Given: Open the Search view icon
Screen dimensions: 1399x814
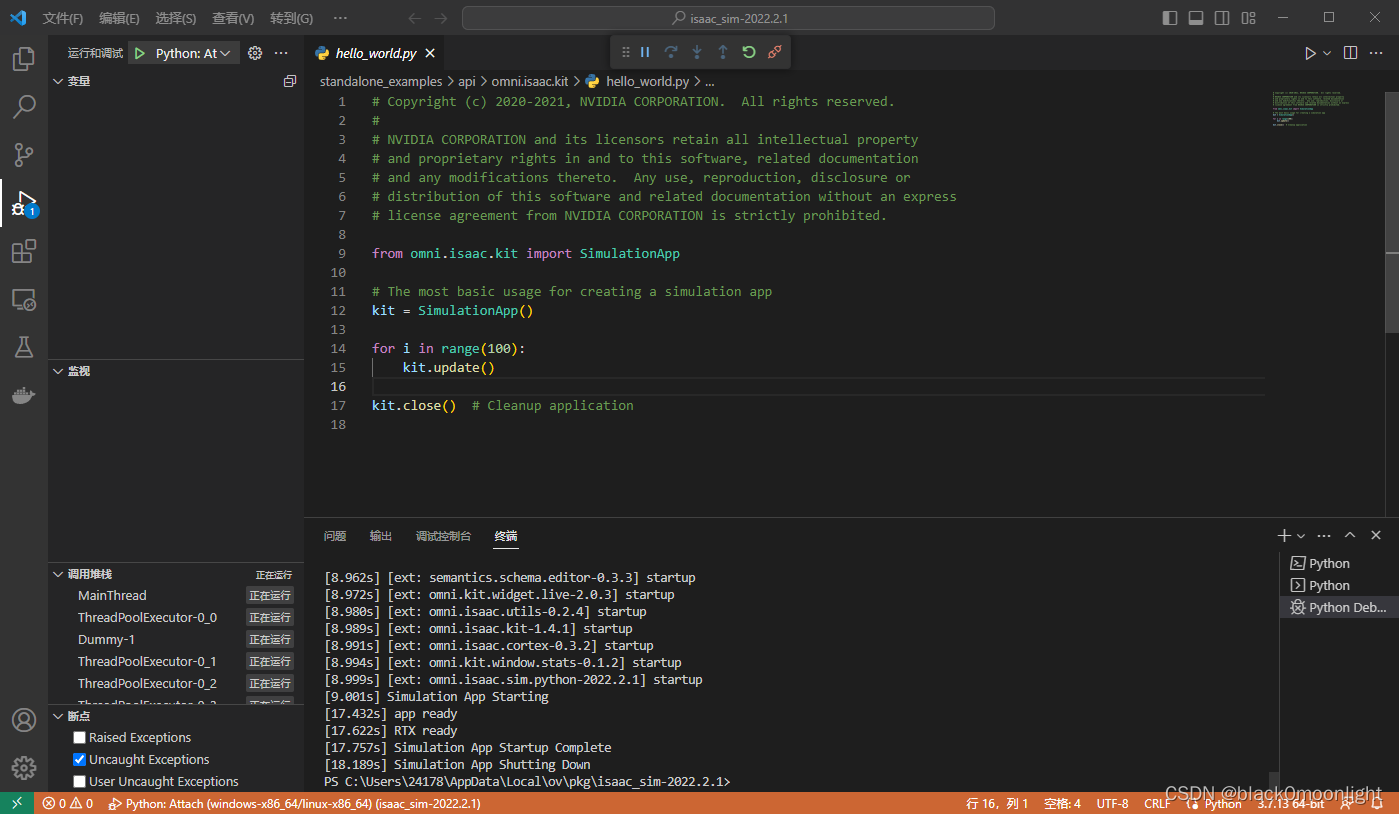Looking at the screenshot, I should [23, 107].
